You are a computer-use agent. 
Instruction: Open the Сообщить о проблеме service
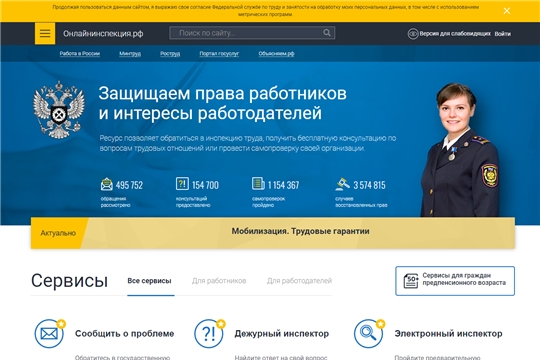[124, 333]
